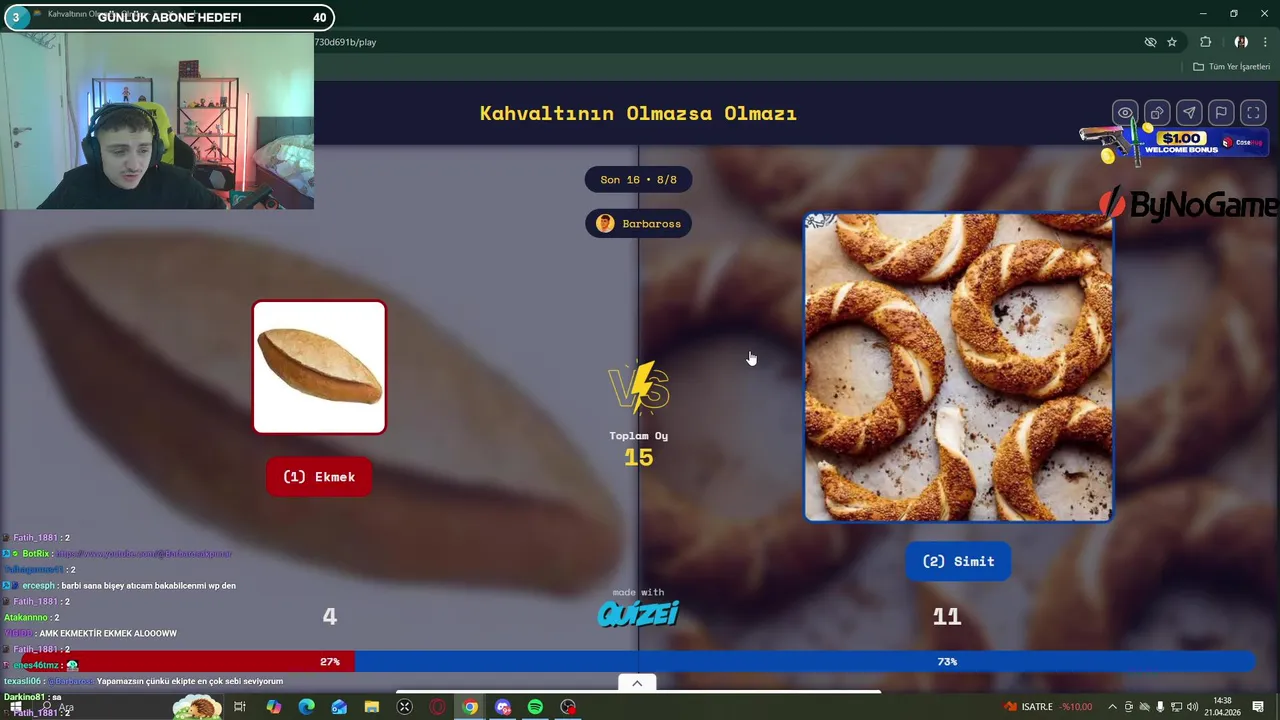Open the volume speaker tray icon
The width and height of the screenshot is (1280, 720).
tap(1192, 707)
